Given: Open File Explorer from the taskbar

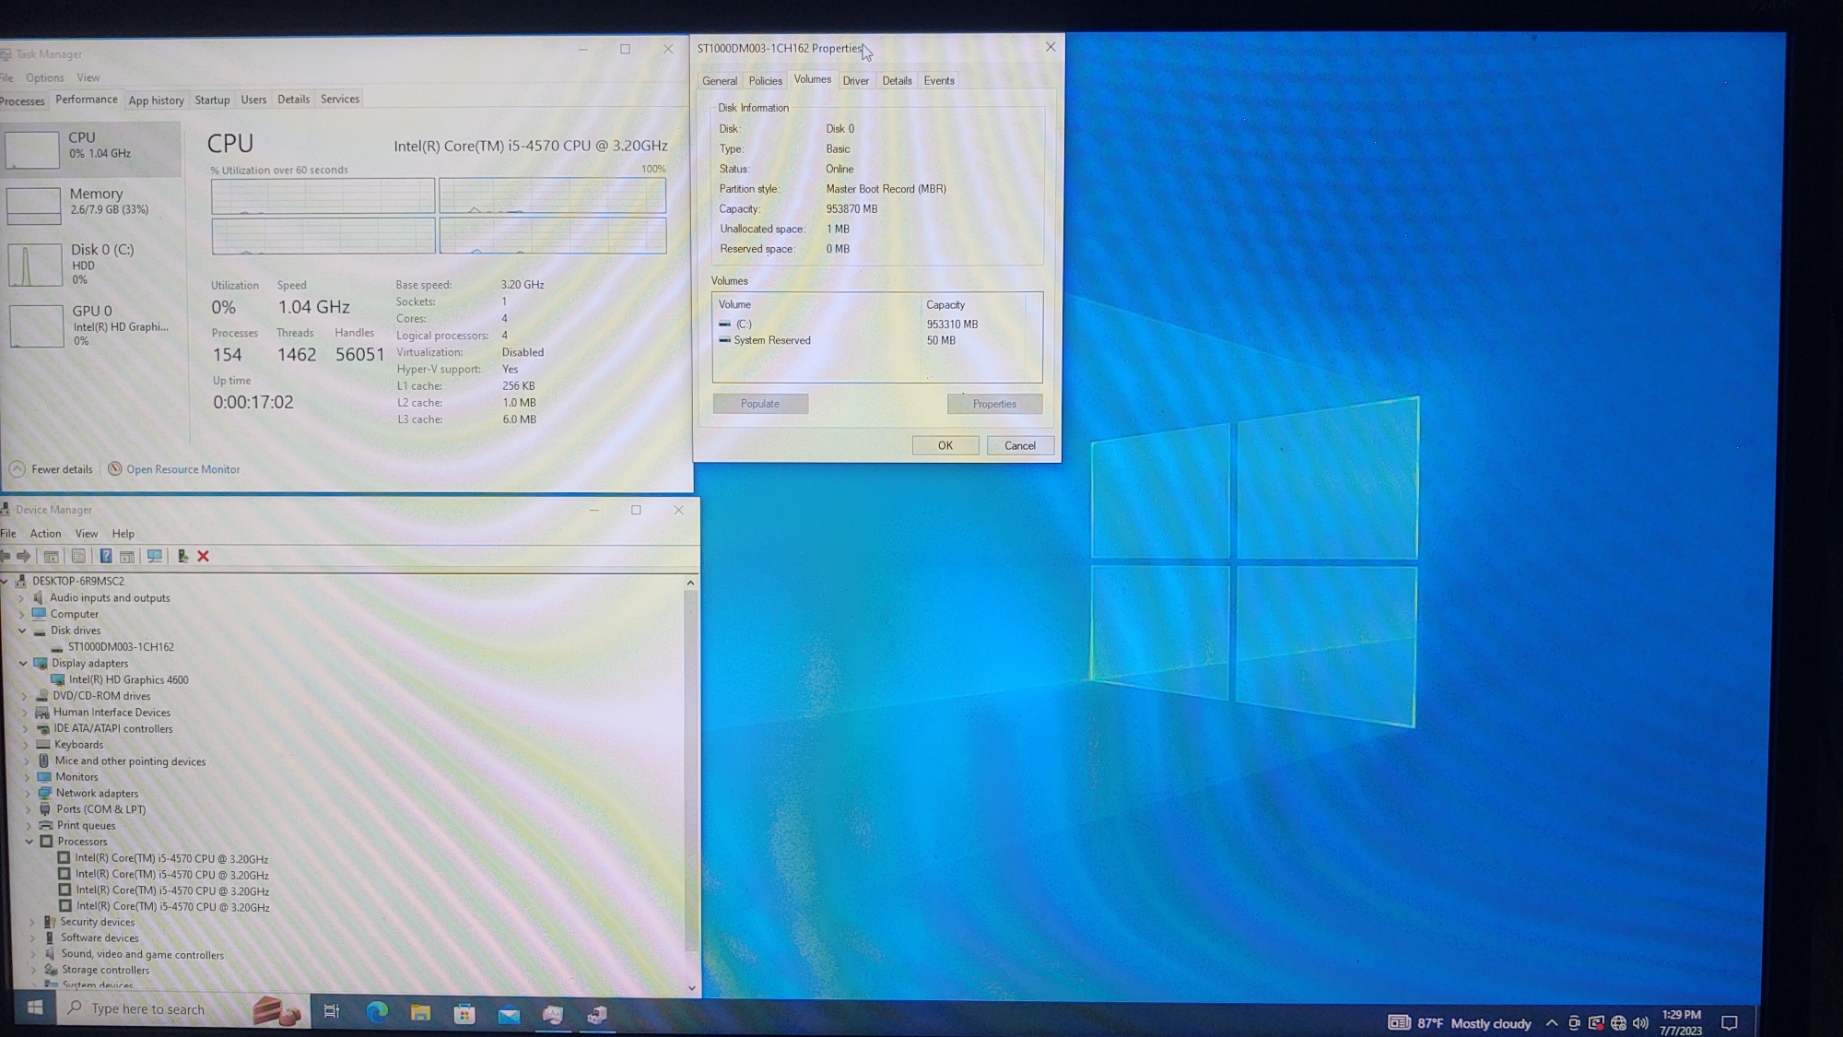Looking at the screenshot, I should (420, 1013).
